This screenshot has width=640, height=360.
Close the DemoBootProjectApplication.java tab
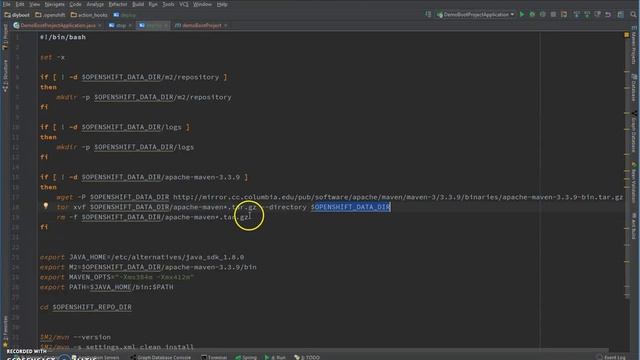coord(100,25)
